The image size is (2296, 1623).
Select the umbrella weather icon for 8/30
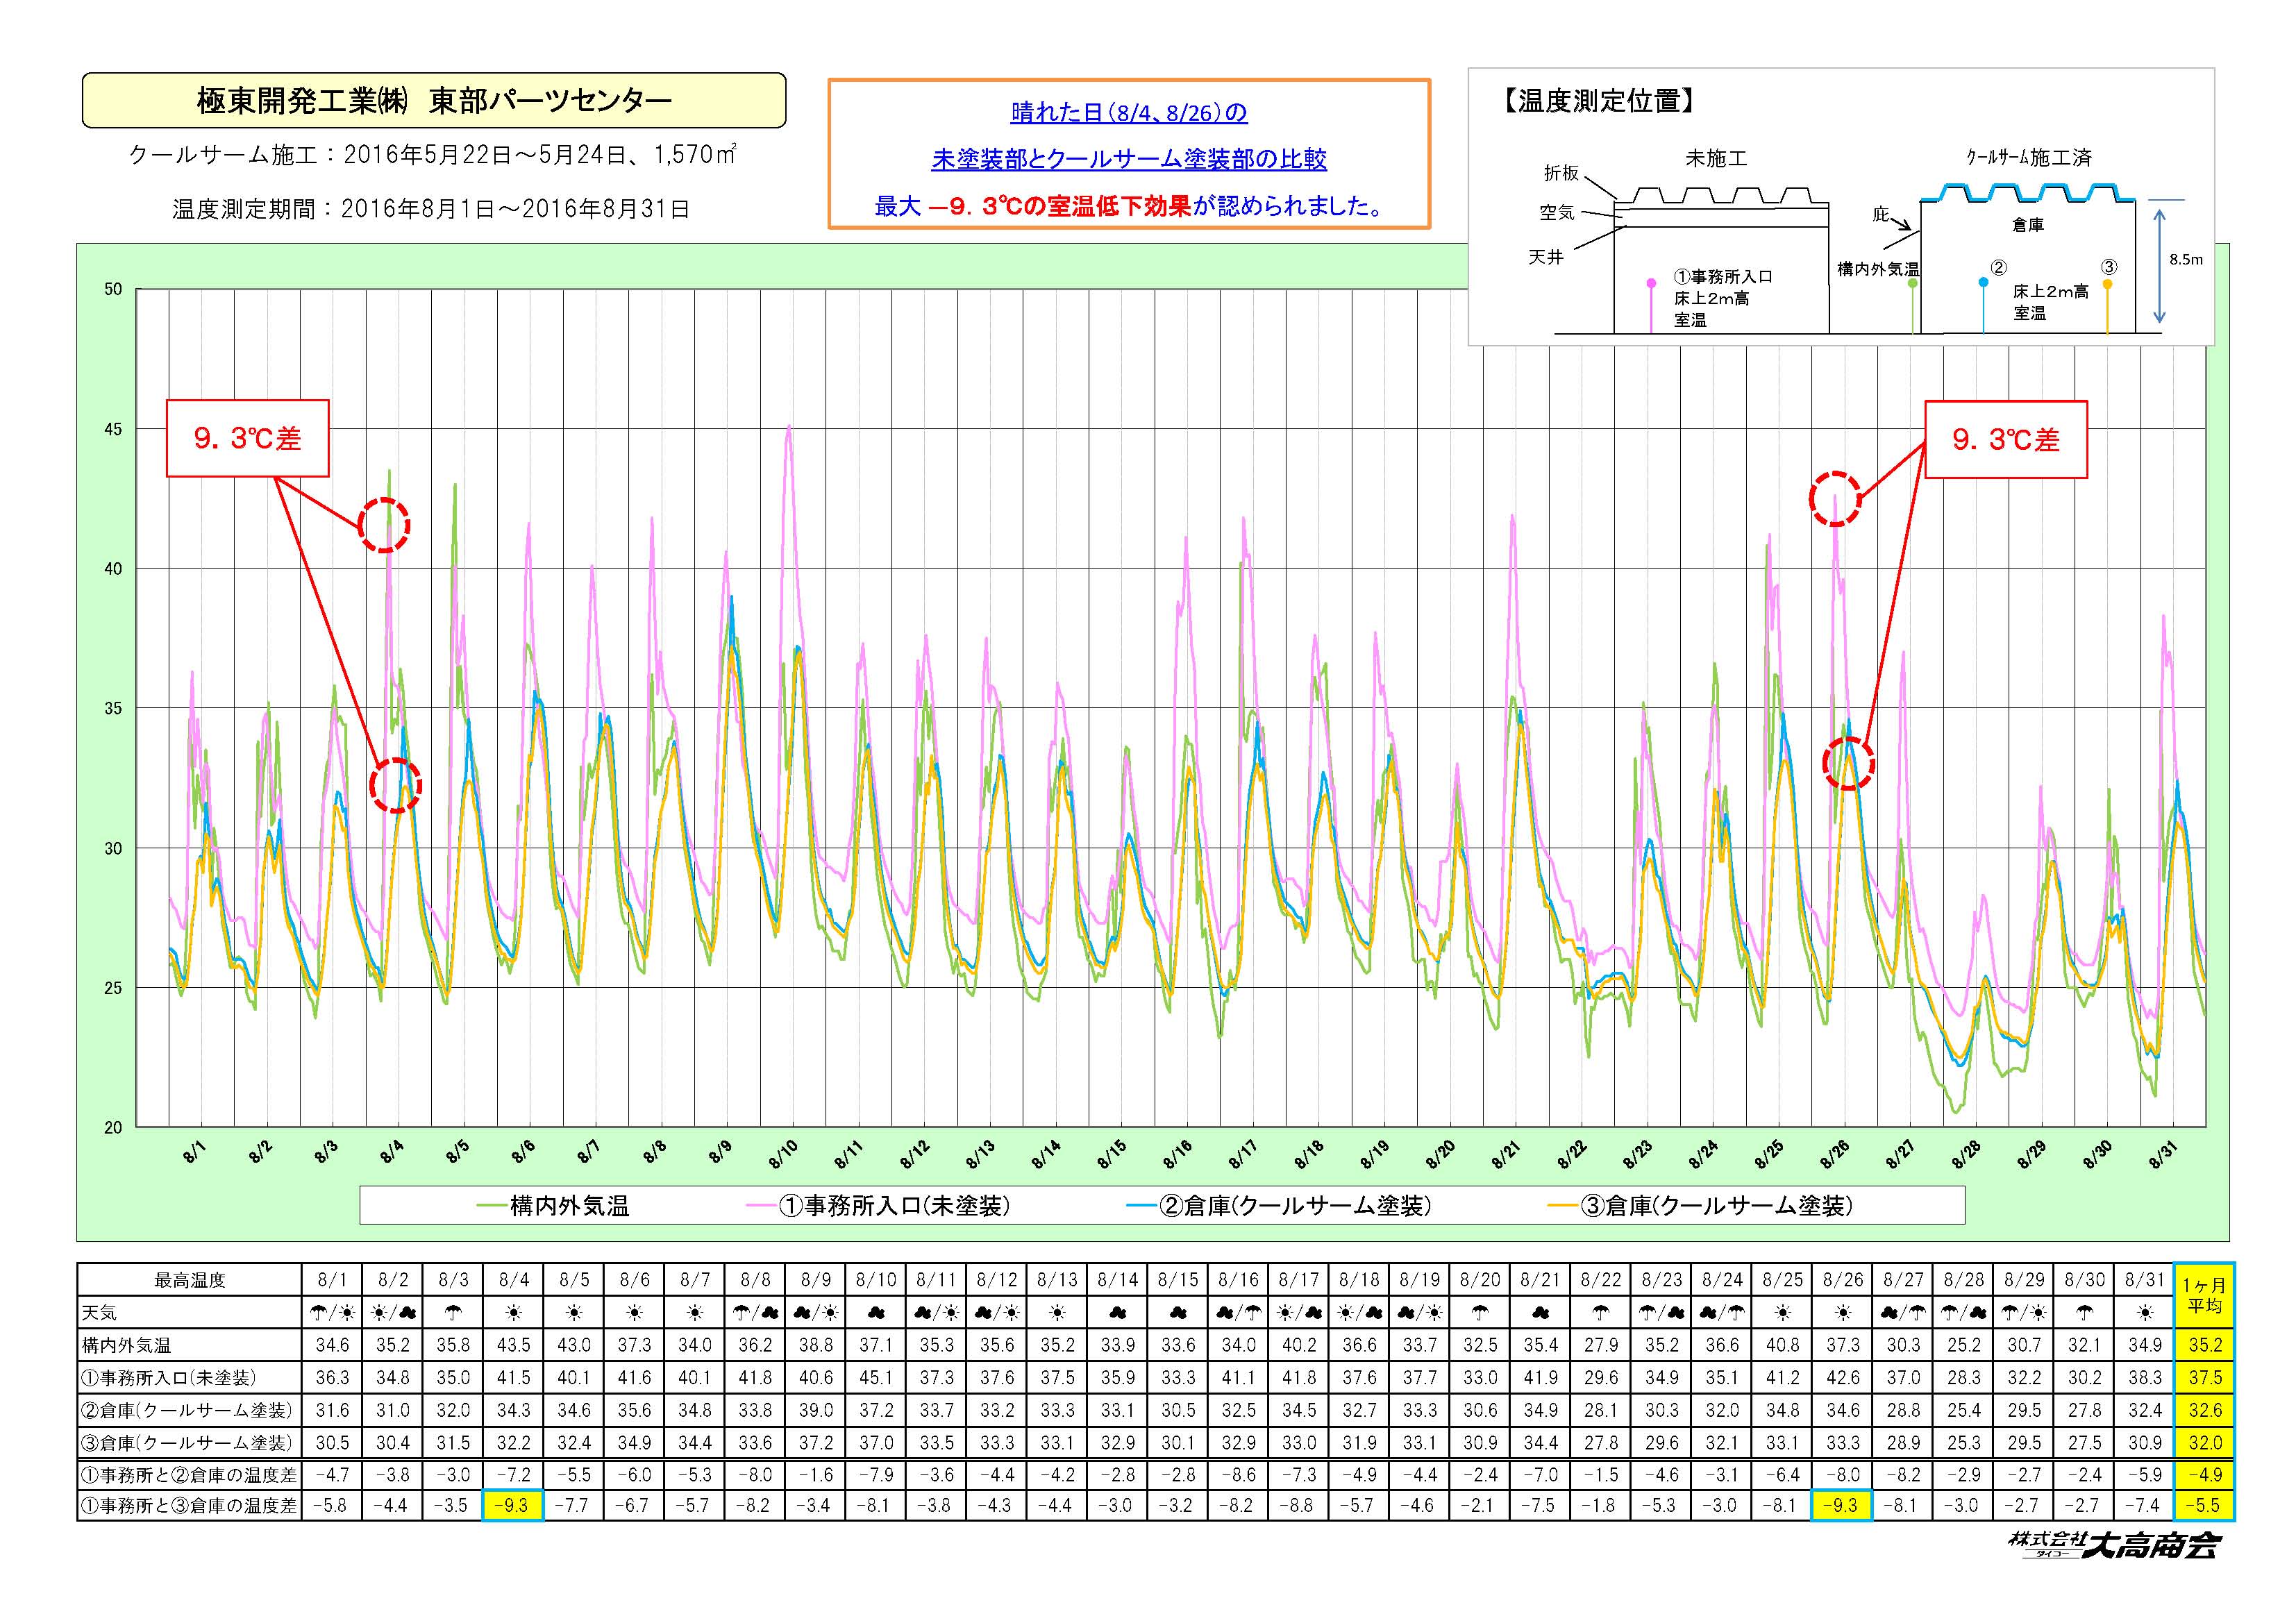point(2085,1312)
